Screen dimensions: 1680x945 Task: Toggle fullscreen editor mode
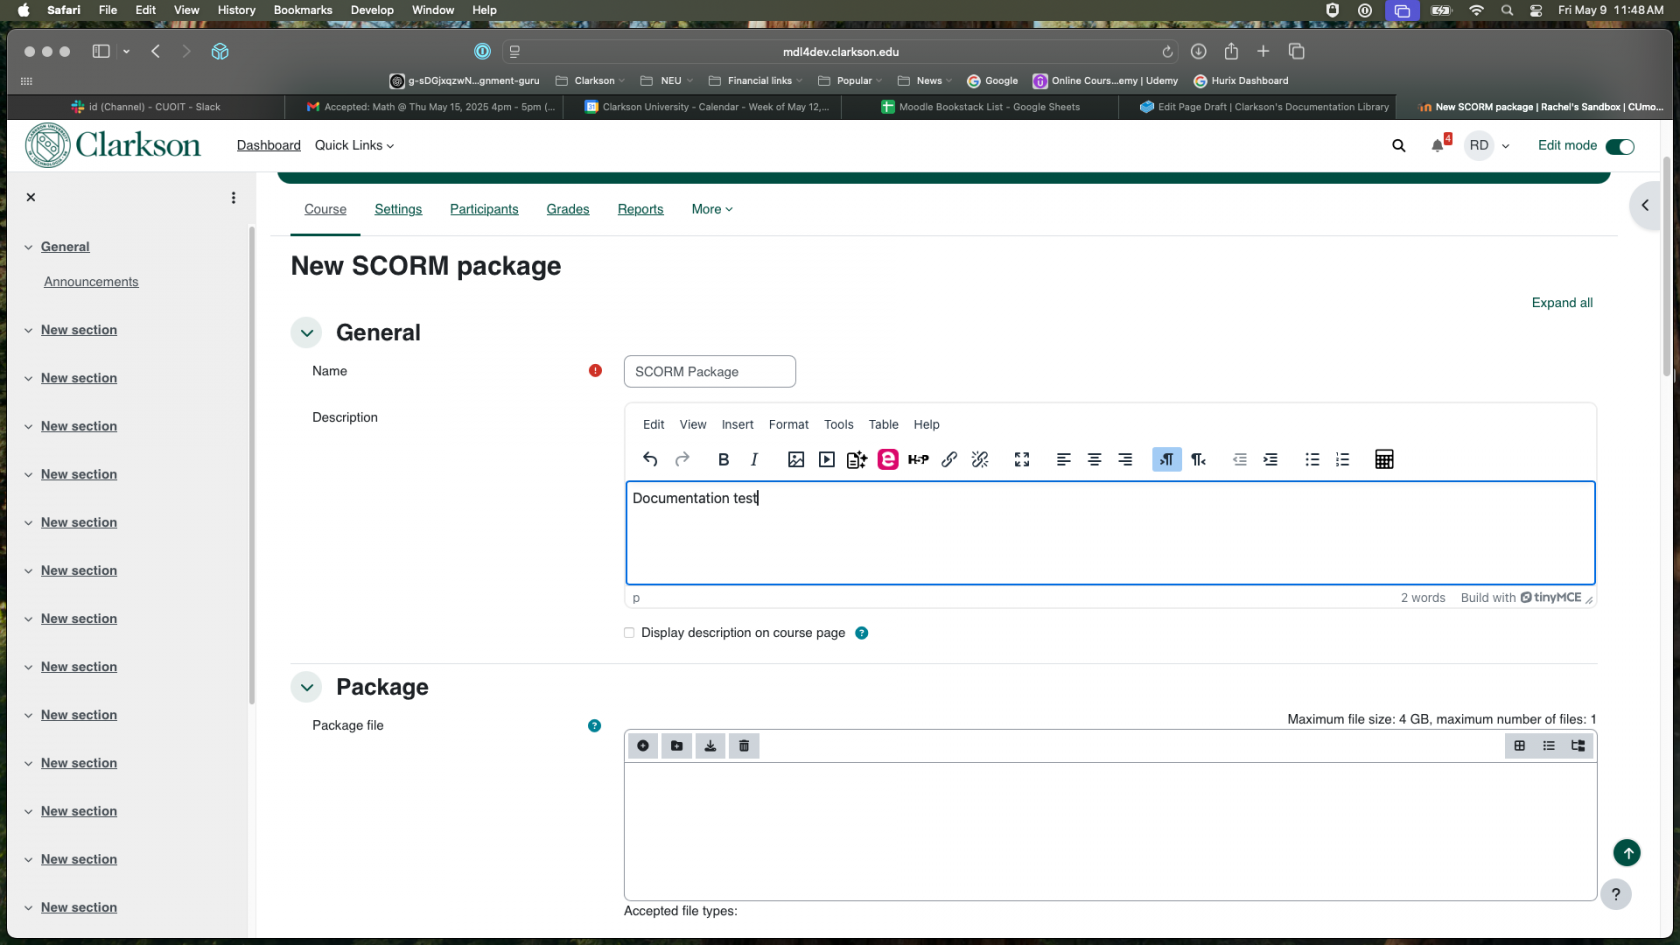pyautogui.click(x=1021, y=459)
